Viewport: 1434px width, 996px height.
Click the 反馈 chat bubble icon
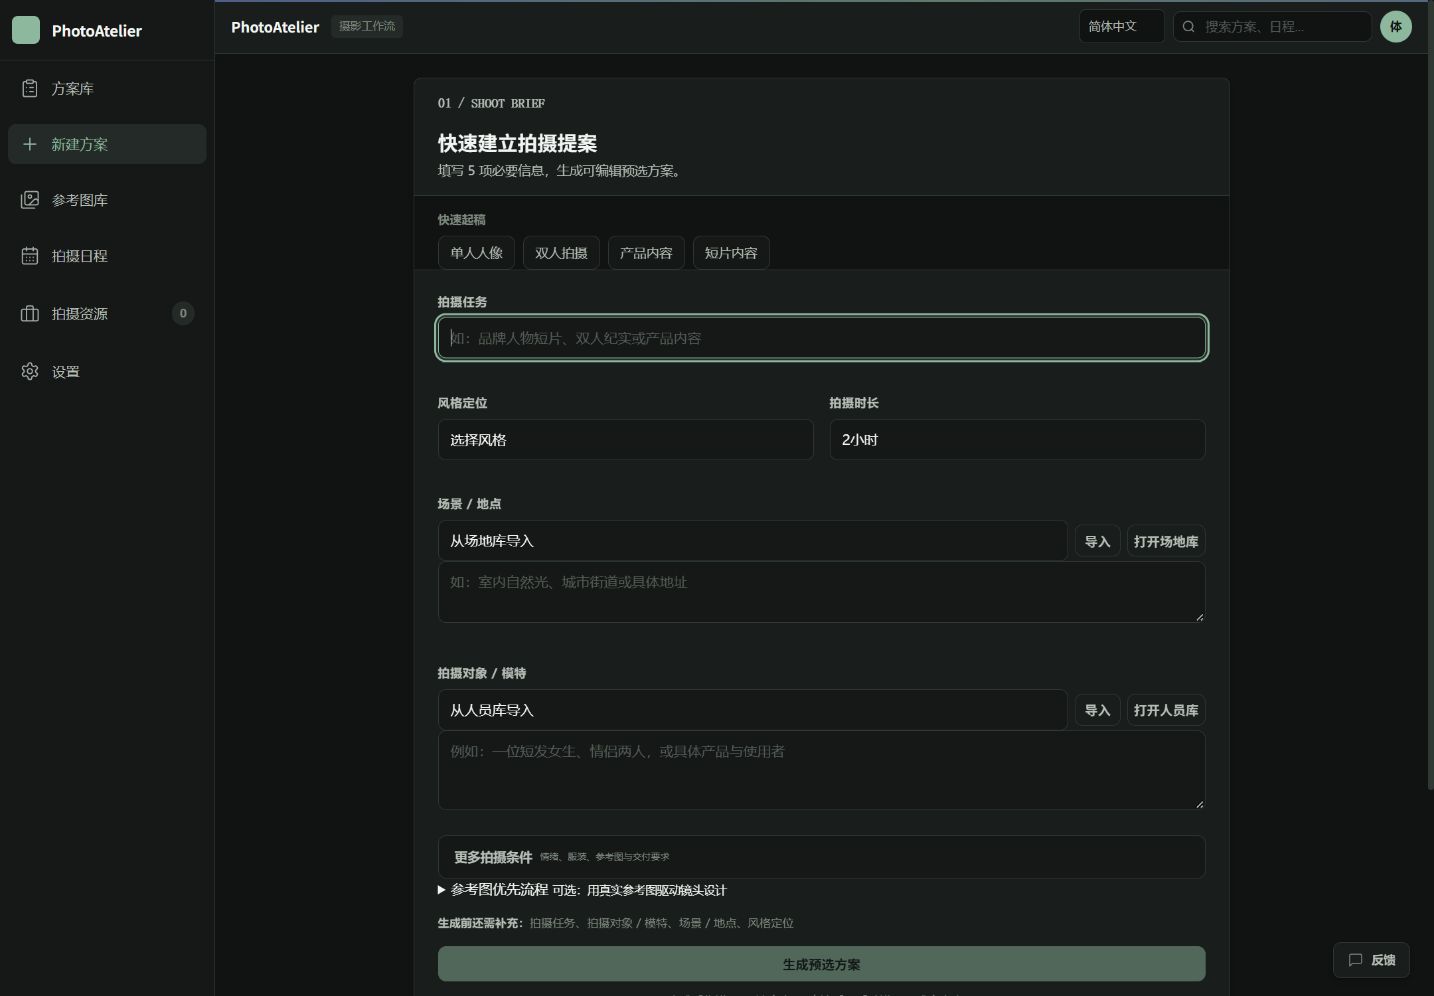pos(1355,960)
